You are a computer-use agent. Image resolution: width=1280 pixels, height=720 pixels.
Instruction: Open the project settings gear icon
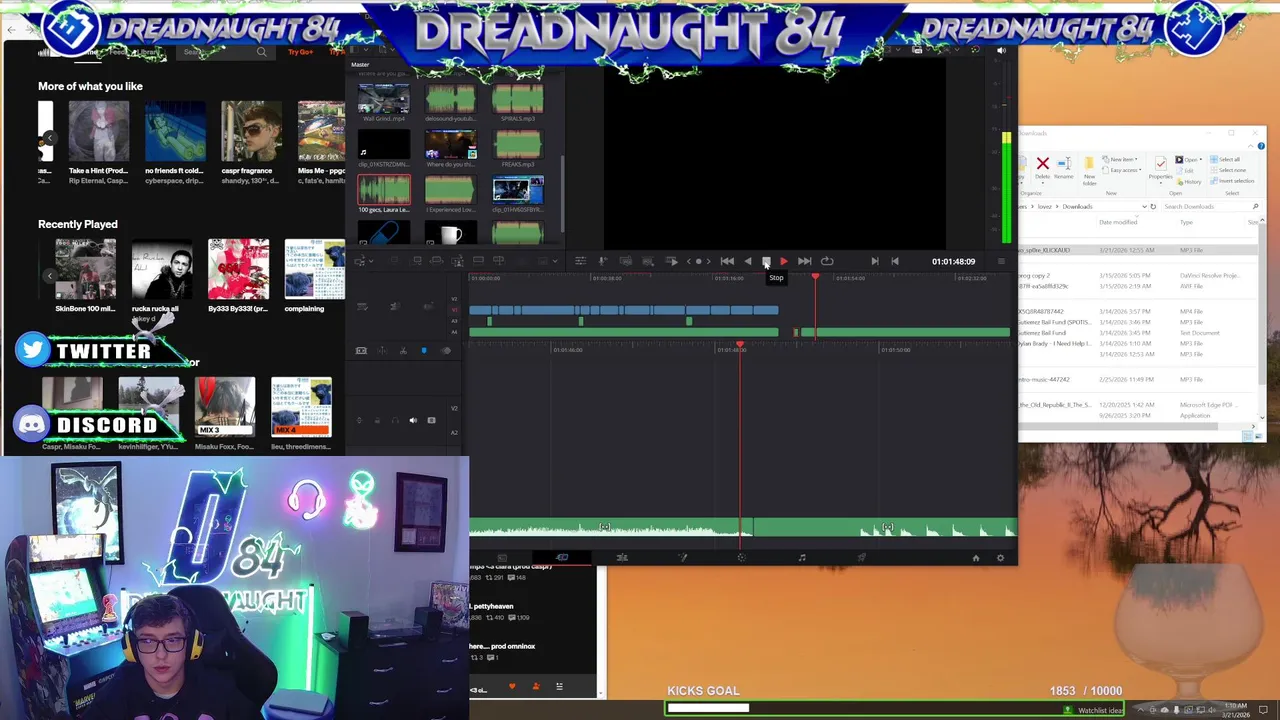coord(1000,558)
